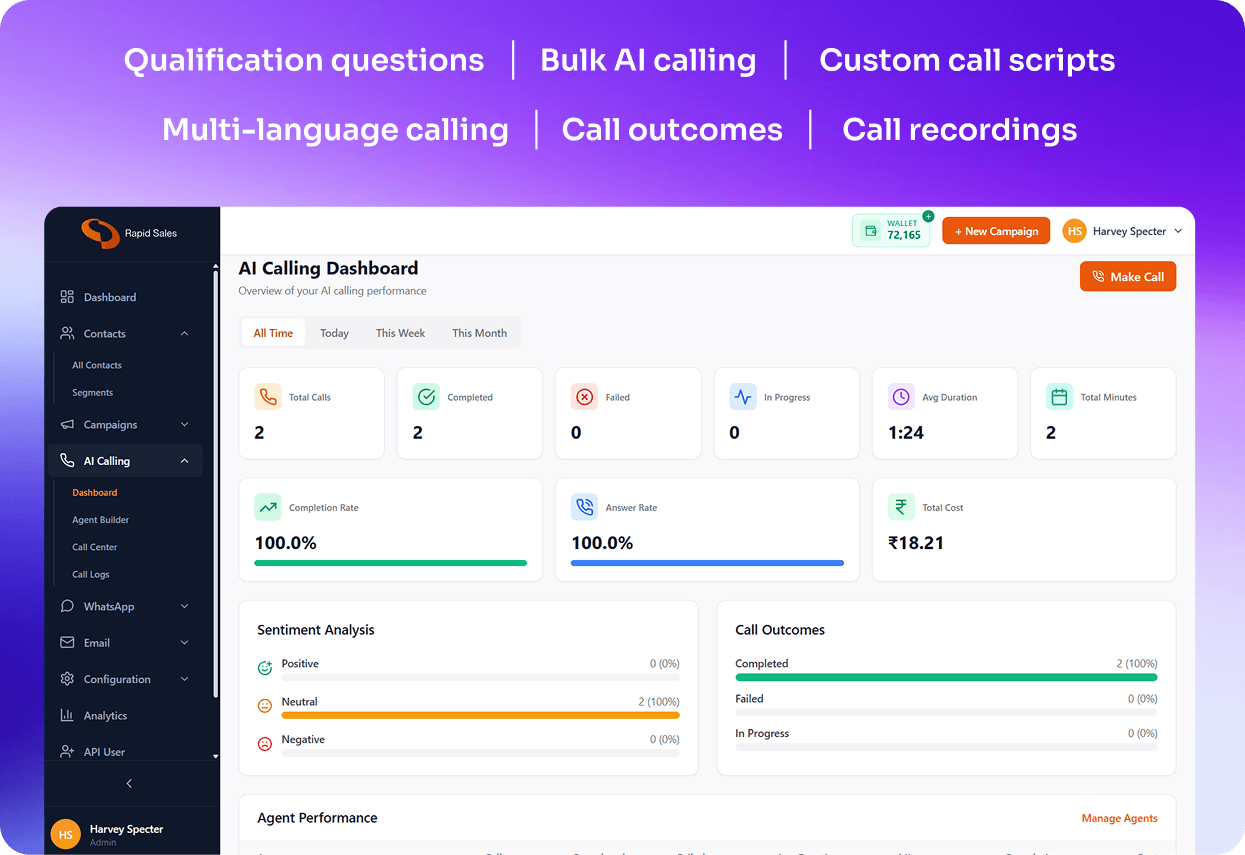Click the sidebar vertical scrollbar
Screen dimensions: 1245x855
coord(216,484)
